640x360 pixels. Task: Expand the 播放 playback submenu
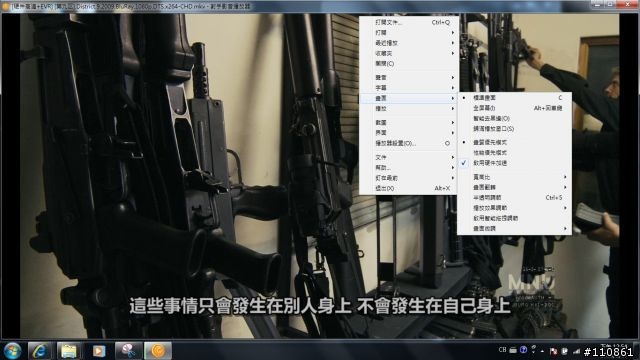[x=409, y=109]
